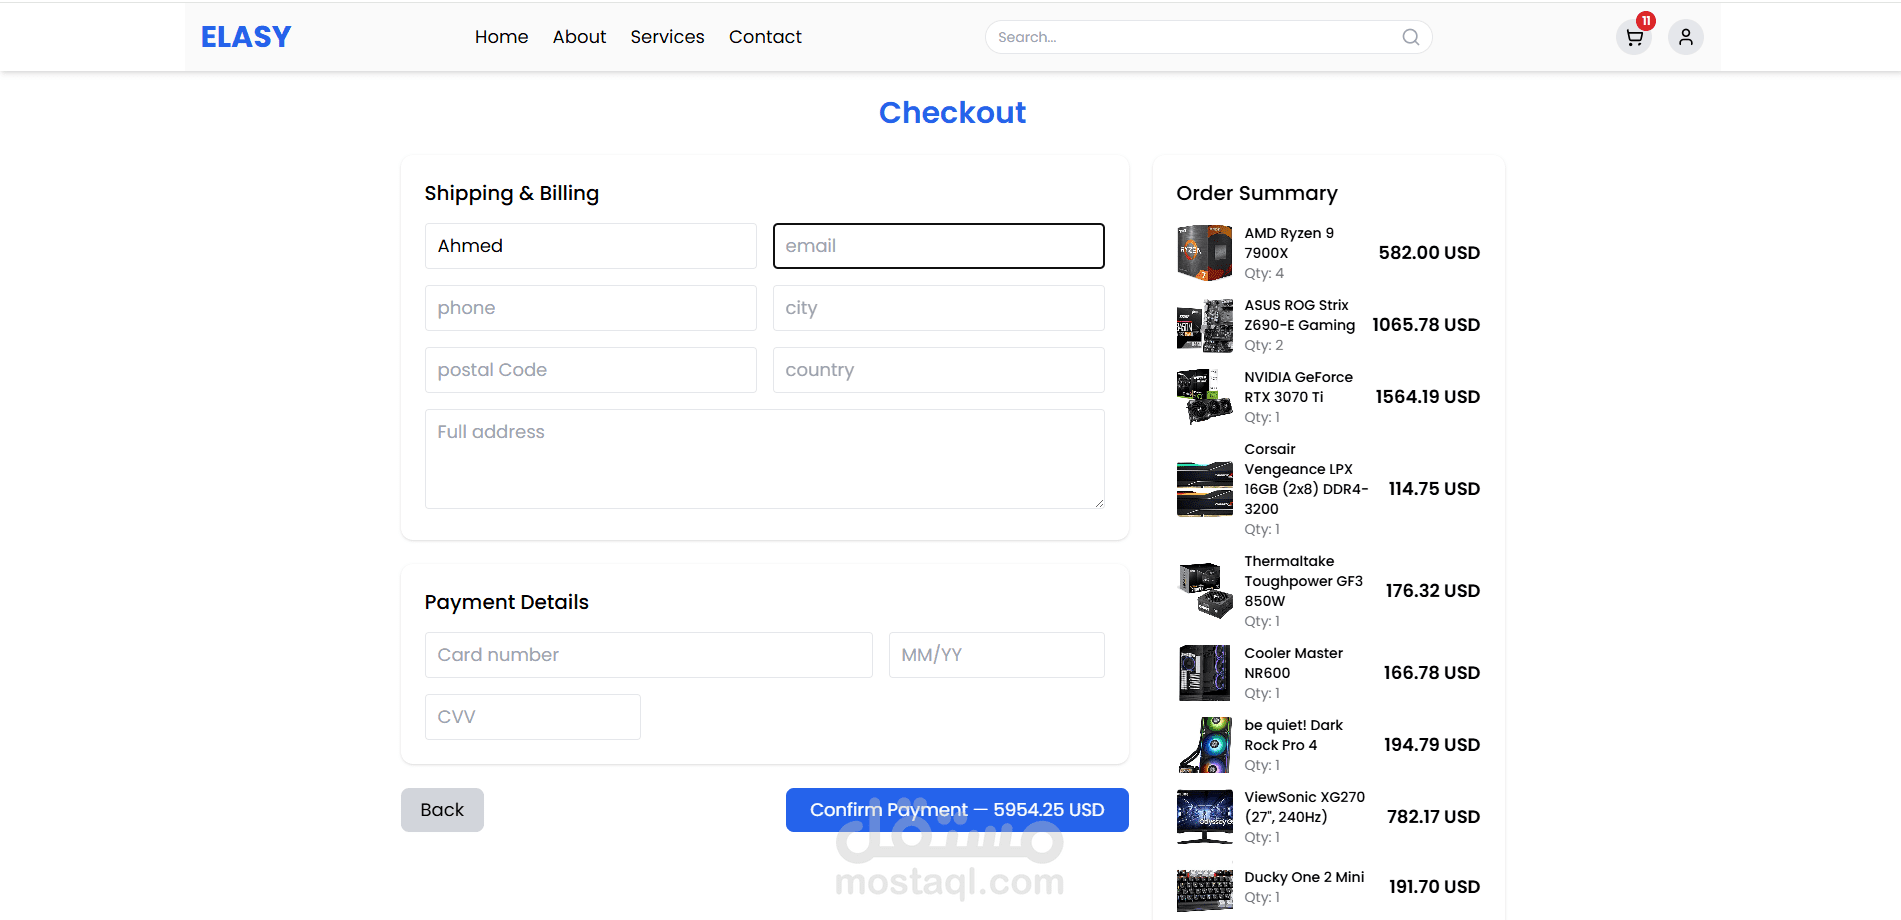
Task: Click the ViewSonic XG270 monitor thumbnail
Action: (1205, 817)
